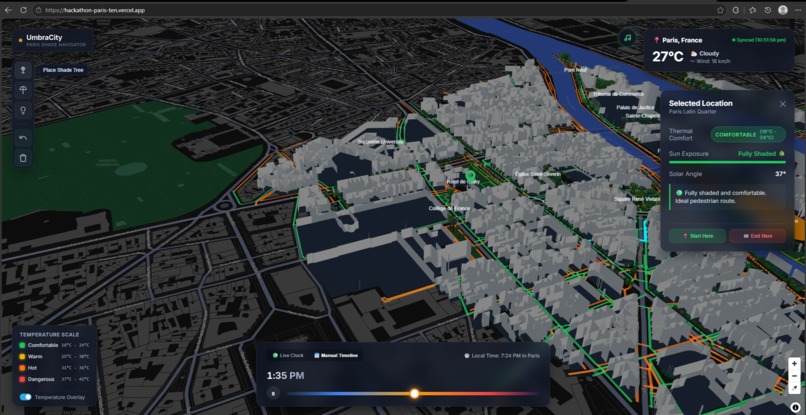Screen dimensions: 806x415
Task: Click the green map pin marker
Action: [469, 177]
